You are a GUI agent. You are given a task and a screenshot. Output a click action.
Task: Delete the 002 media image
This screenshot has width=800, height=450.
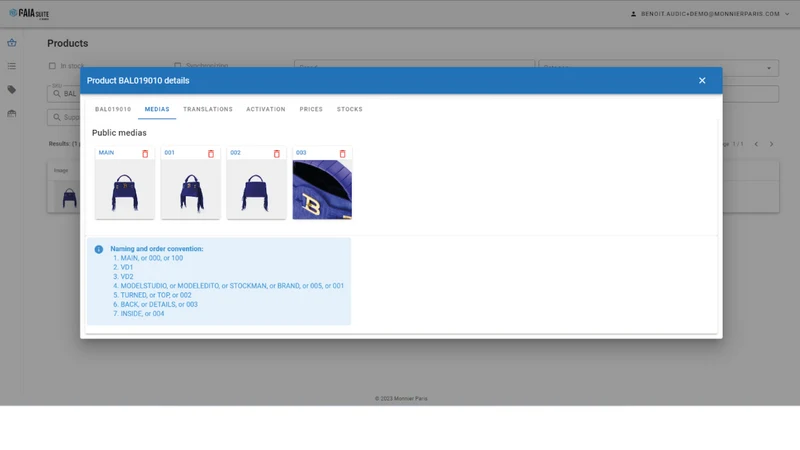pyautogui.click(x=277, y=154)
